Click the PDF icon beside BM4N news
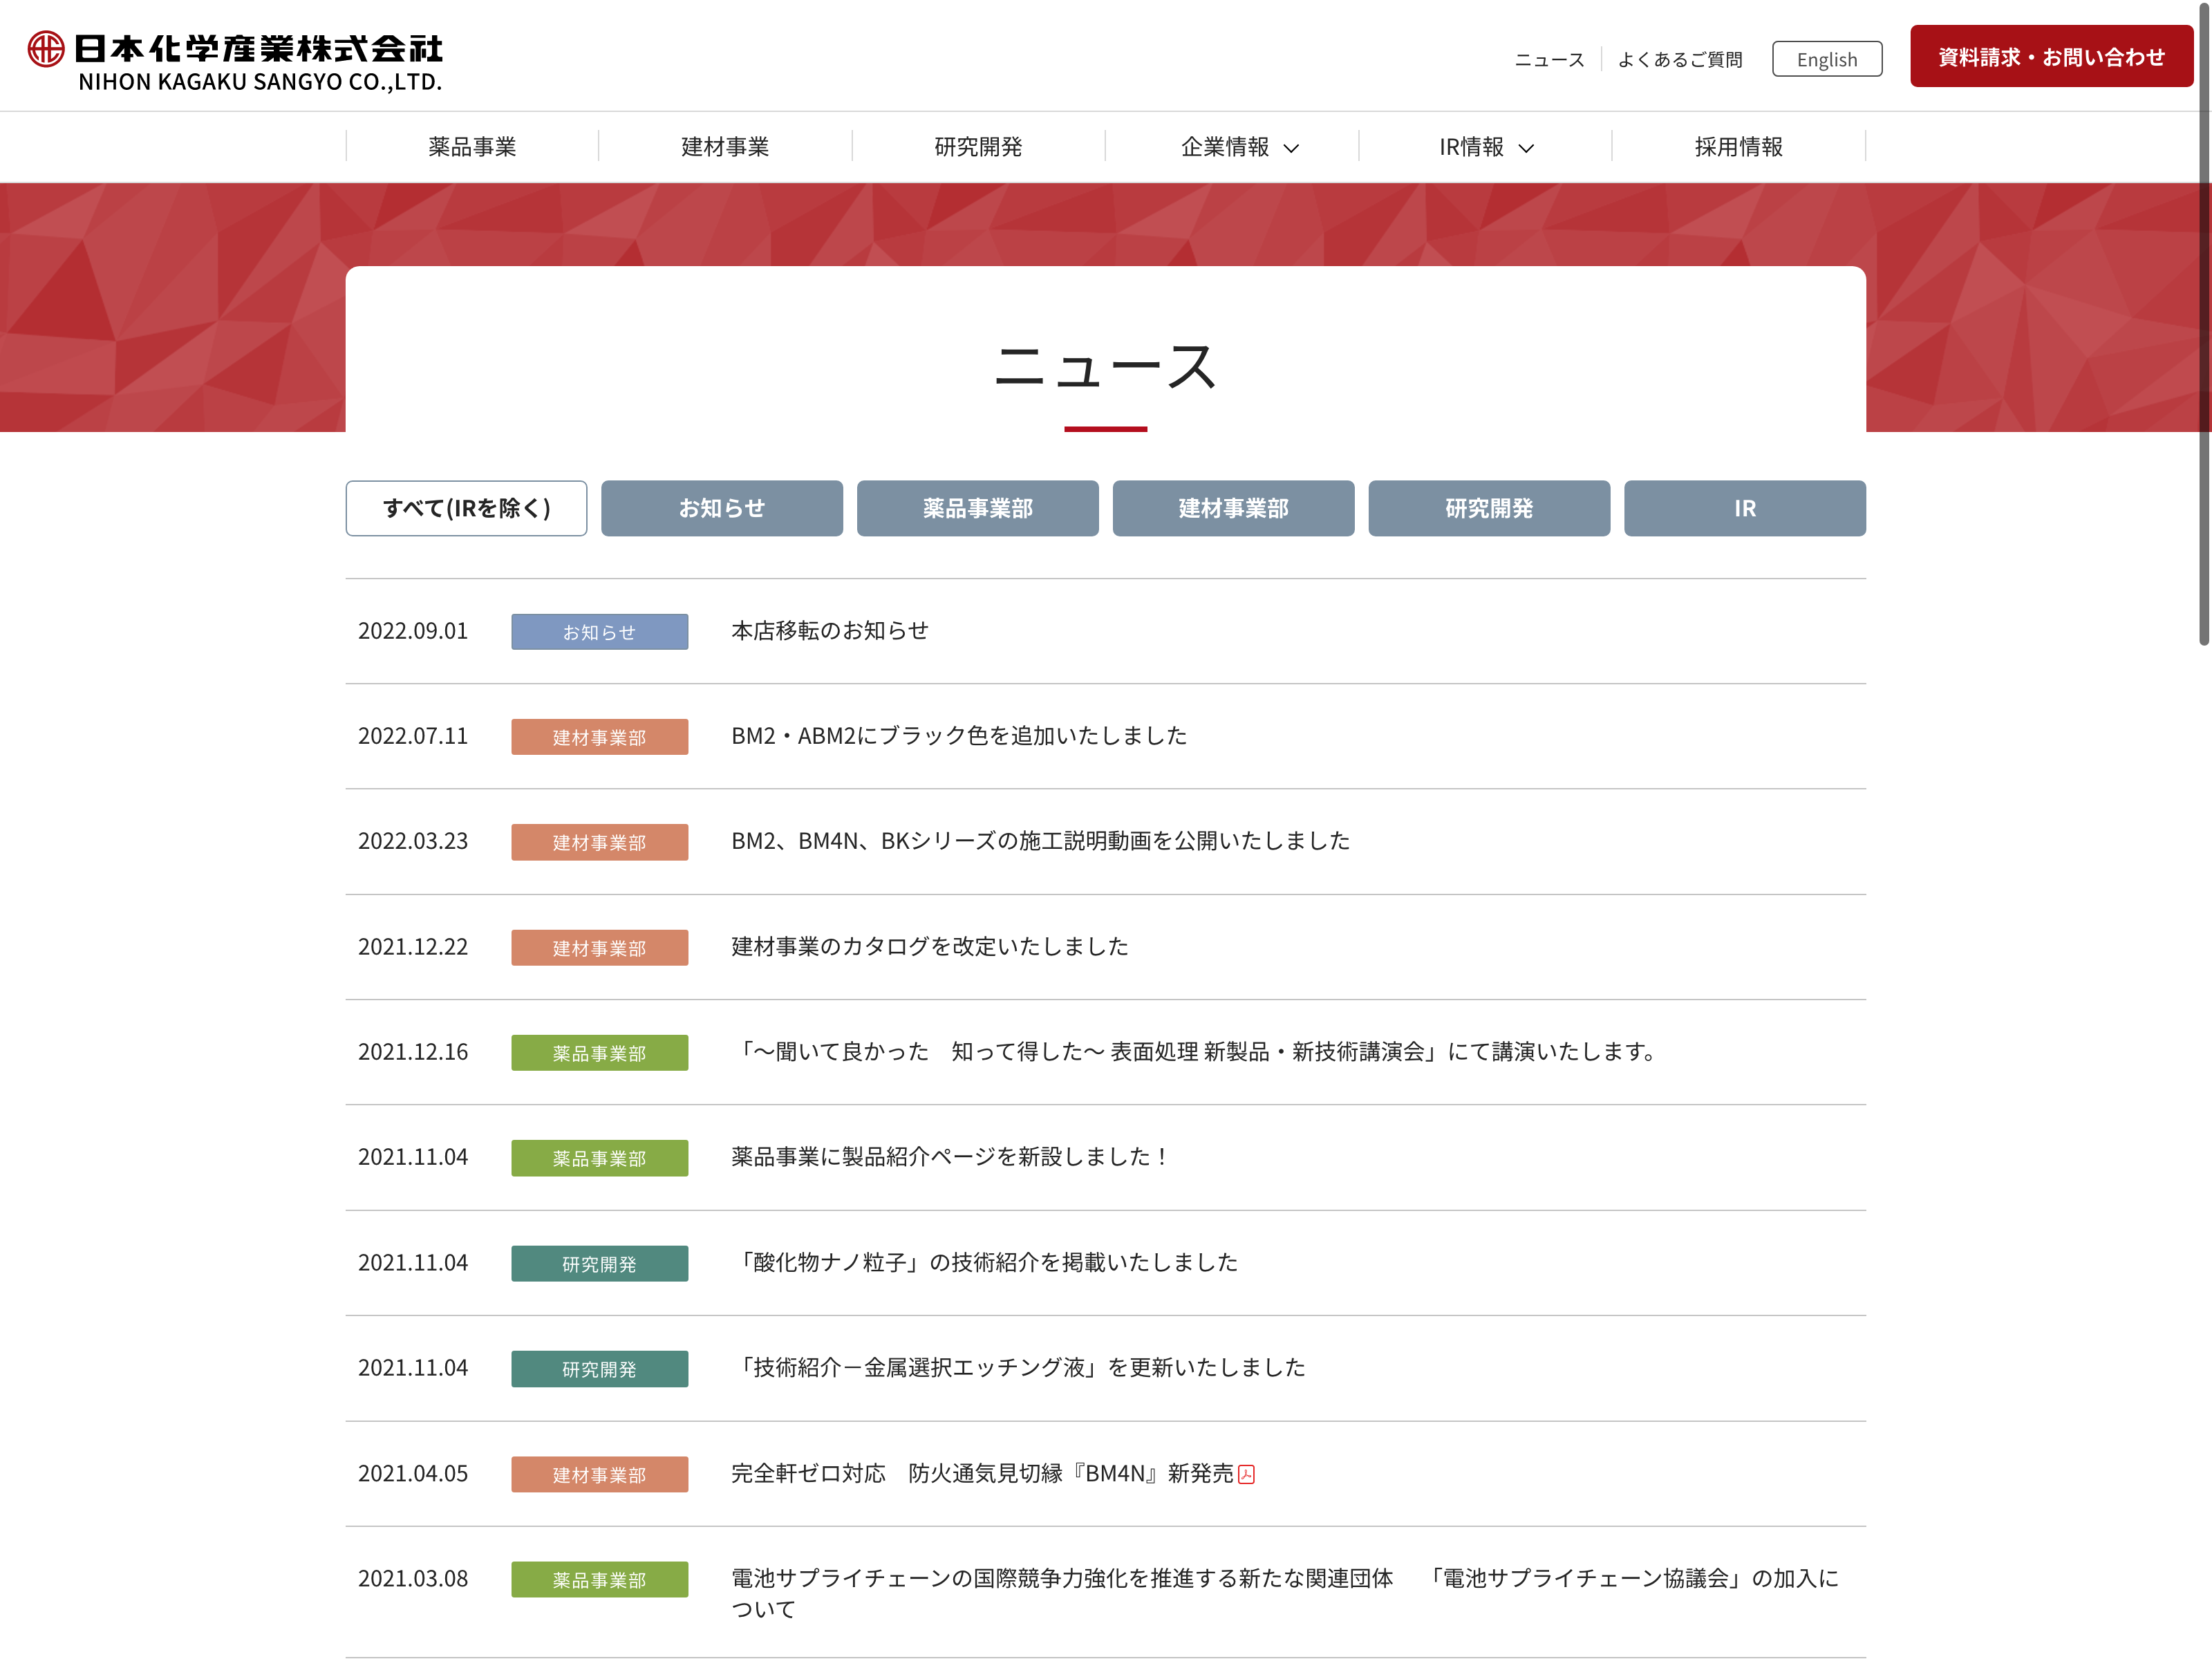Image resolution: width=2212 pixels, height=1659 pixels. pos(1246,1474)
